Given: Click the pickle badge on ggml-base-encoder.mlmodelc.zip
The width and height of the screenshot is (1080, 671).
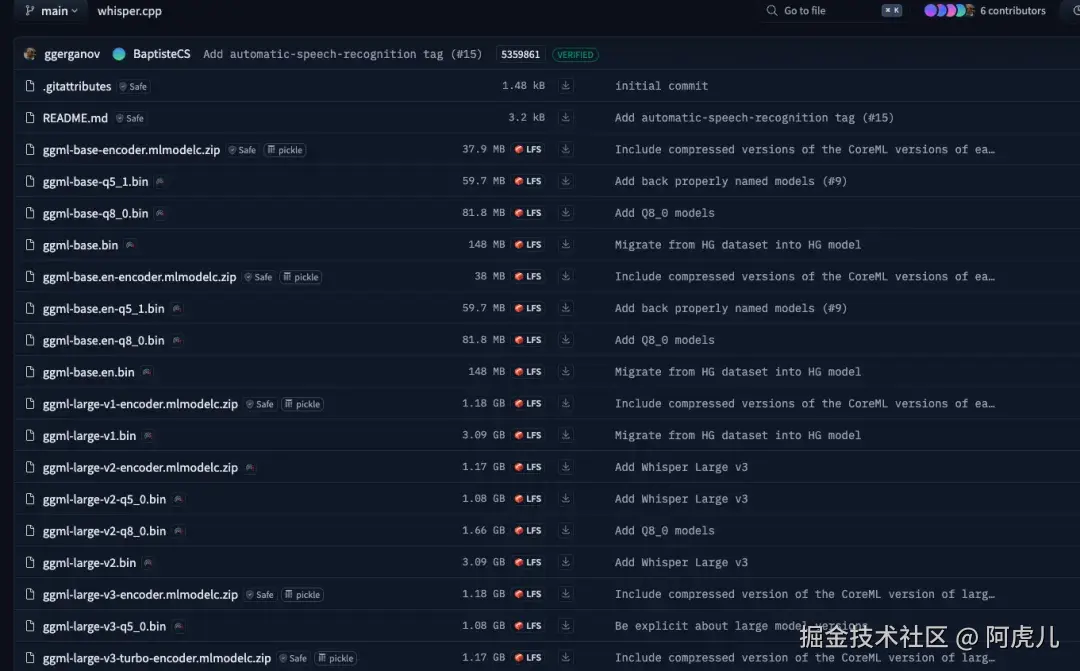Looking at the screenshot, I should (285, 149).
